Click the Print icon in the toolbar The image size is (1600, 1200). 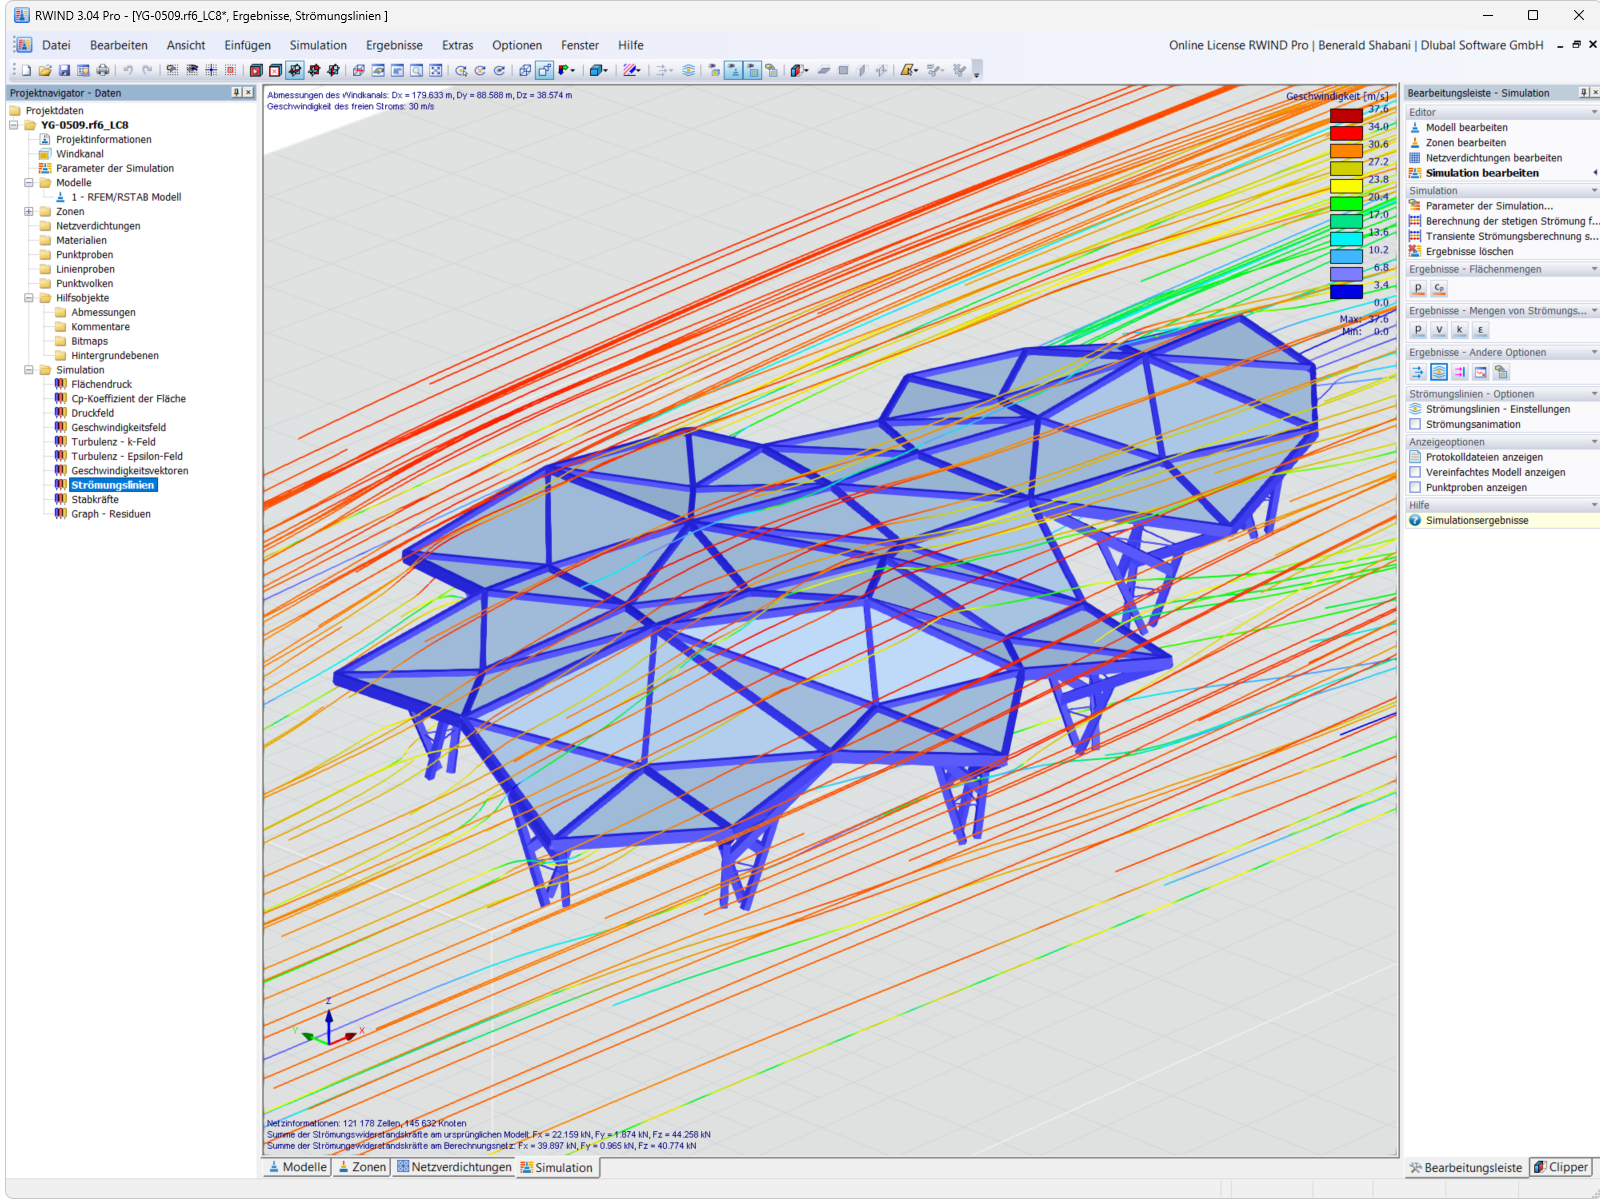point(103,70)
